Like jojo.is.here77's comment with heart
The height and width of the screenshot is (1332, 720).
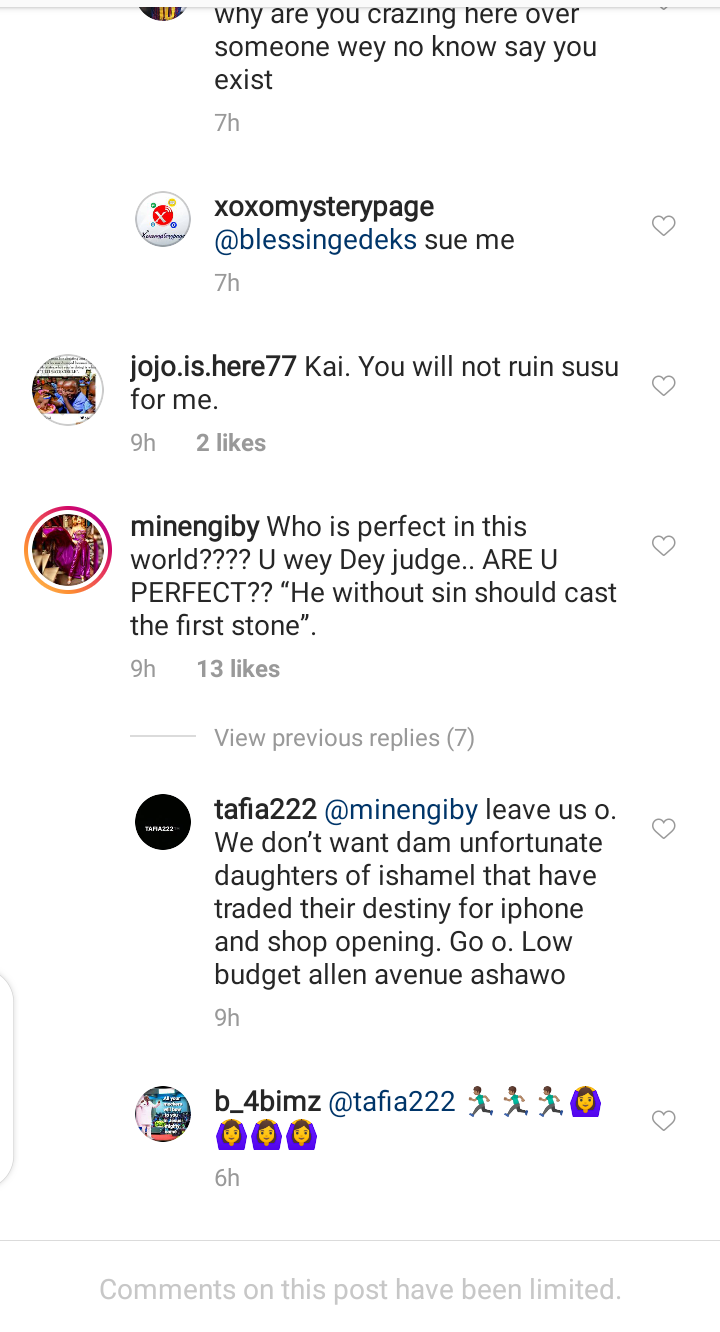[x=664, y=385]
